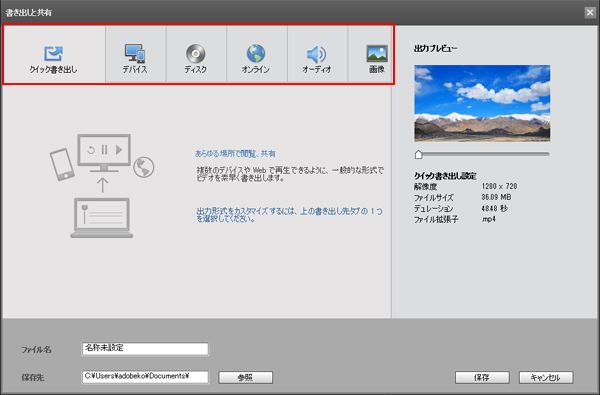Select the 画像 export tab
Screen dimensions: 600x395
coord(370,54)
